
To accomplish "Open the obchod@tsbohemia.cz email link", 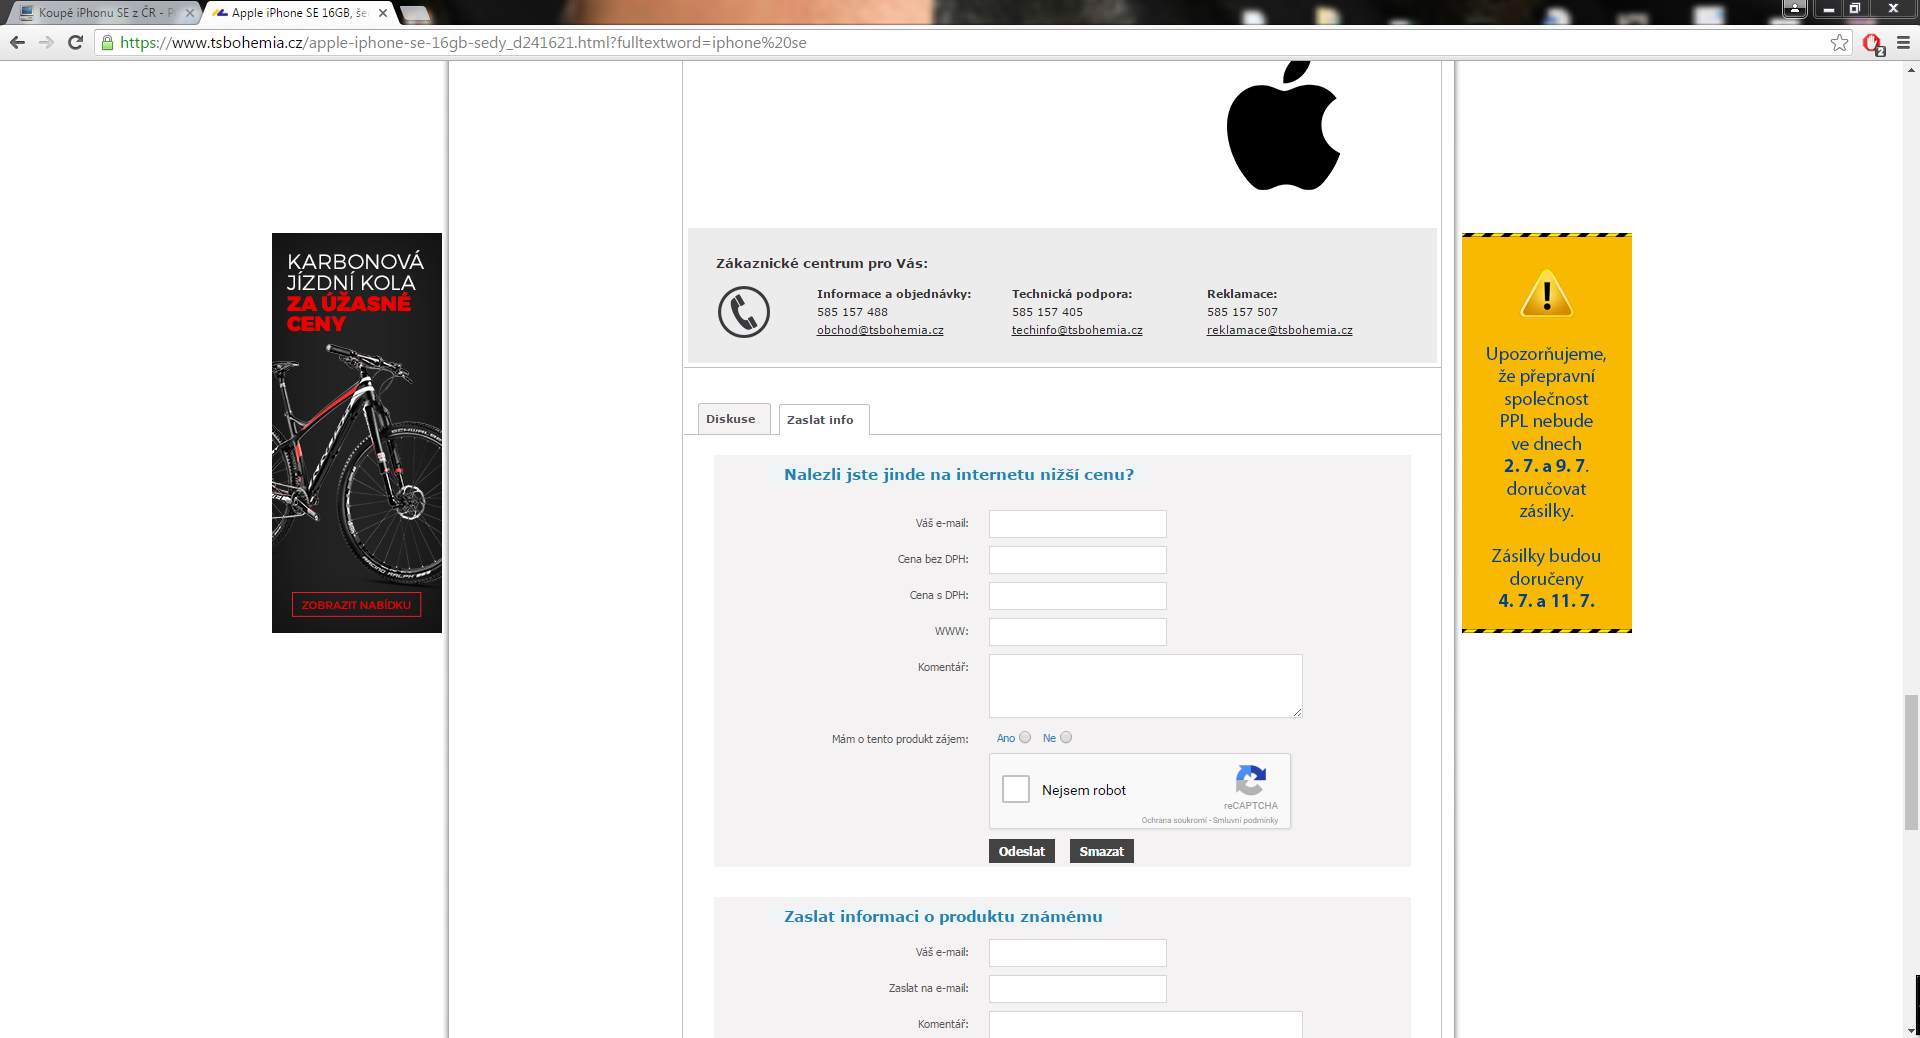I will coord(880,330).
